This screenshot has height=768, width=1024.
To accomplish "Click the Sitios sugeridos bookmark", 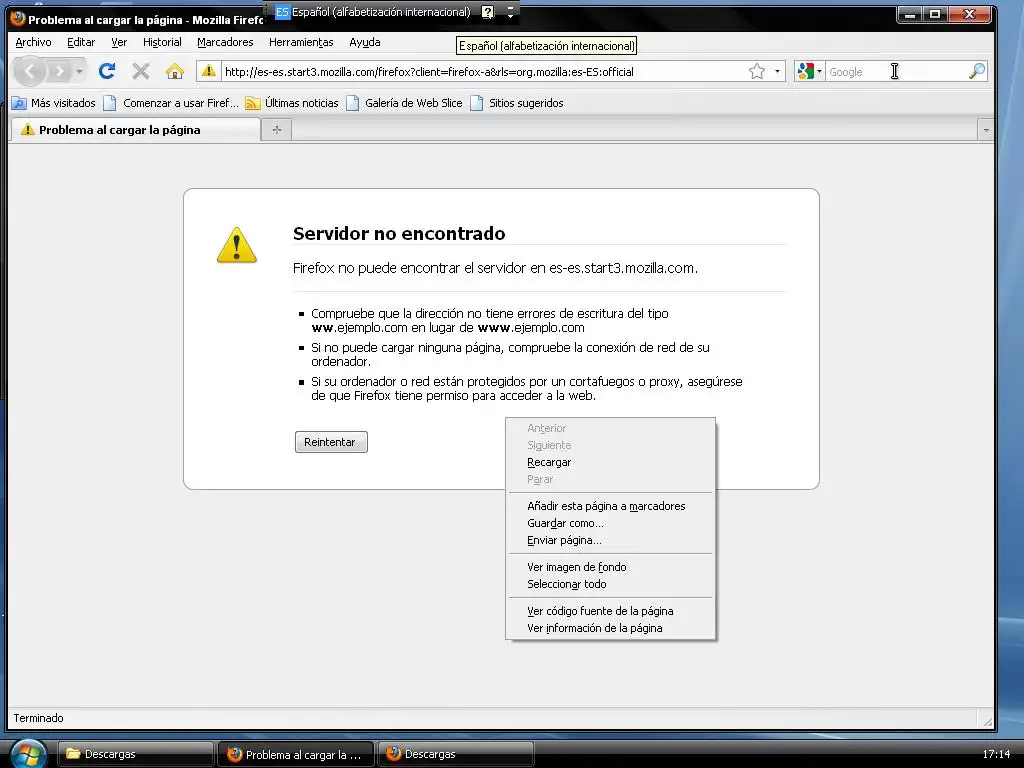I will (x=517, y=103).
